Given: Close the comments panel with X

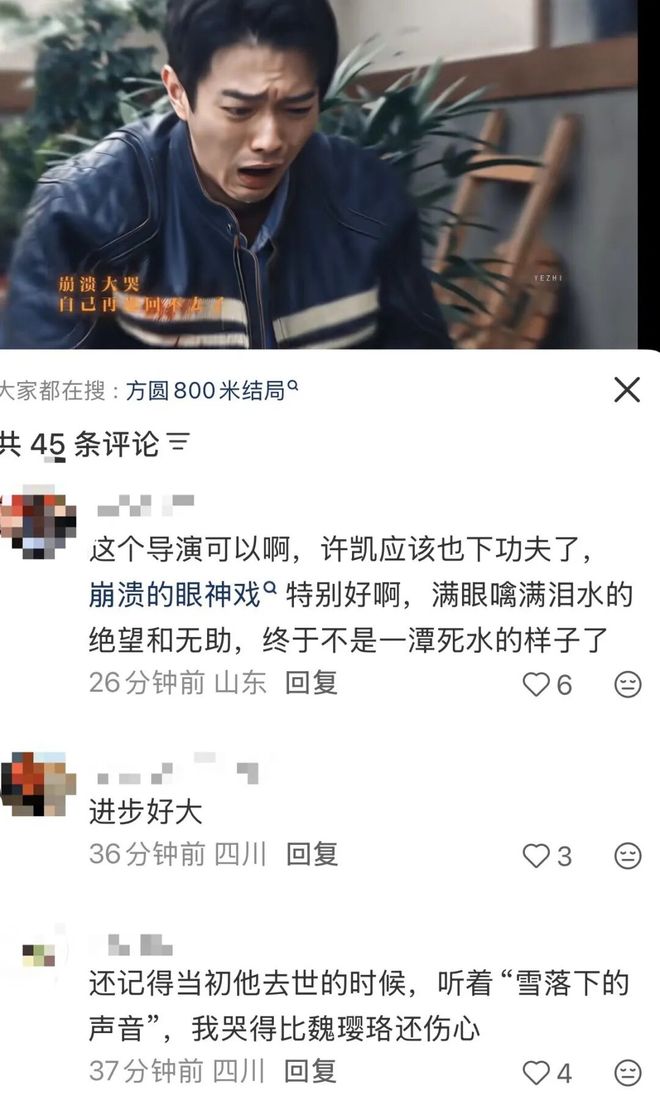Looking at the screenshot, I should point(627,390).
